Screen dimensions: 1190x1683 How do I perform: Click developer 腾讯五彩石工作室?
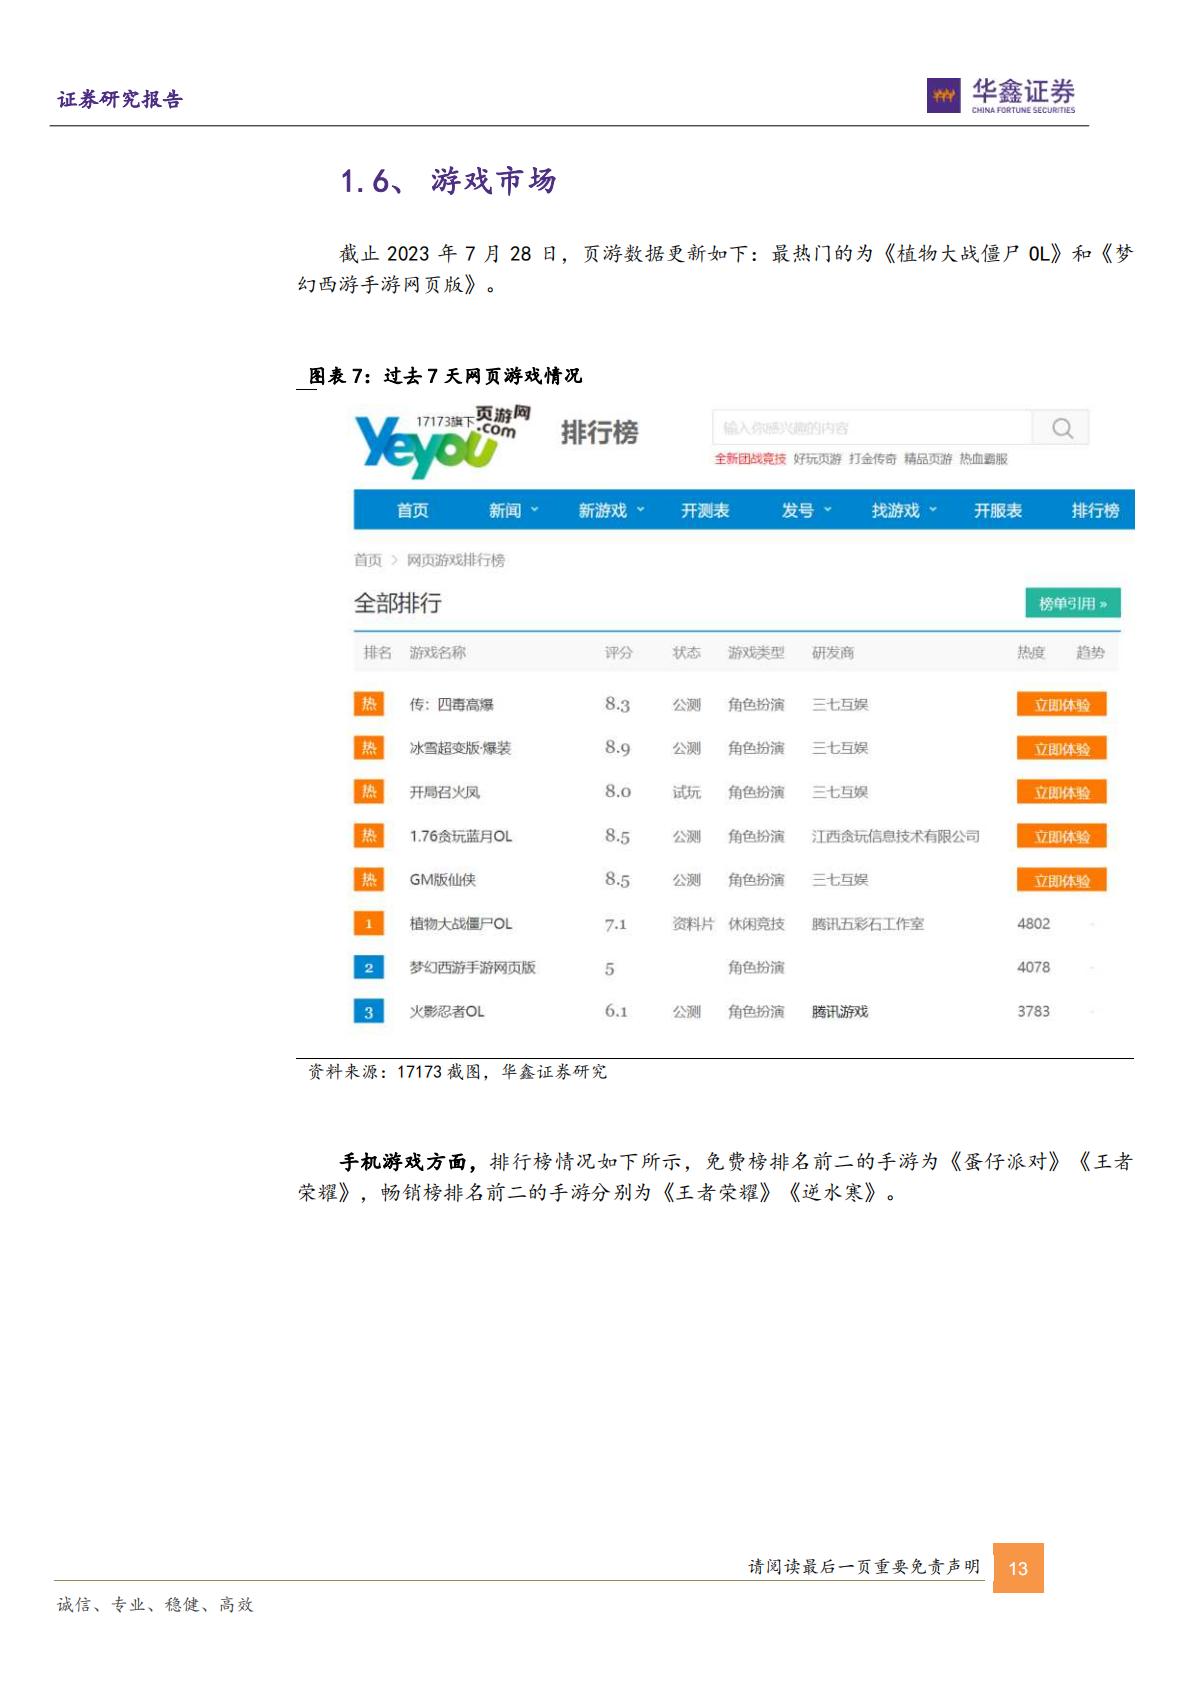(868, 924)
